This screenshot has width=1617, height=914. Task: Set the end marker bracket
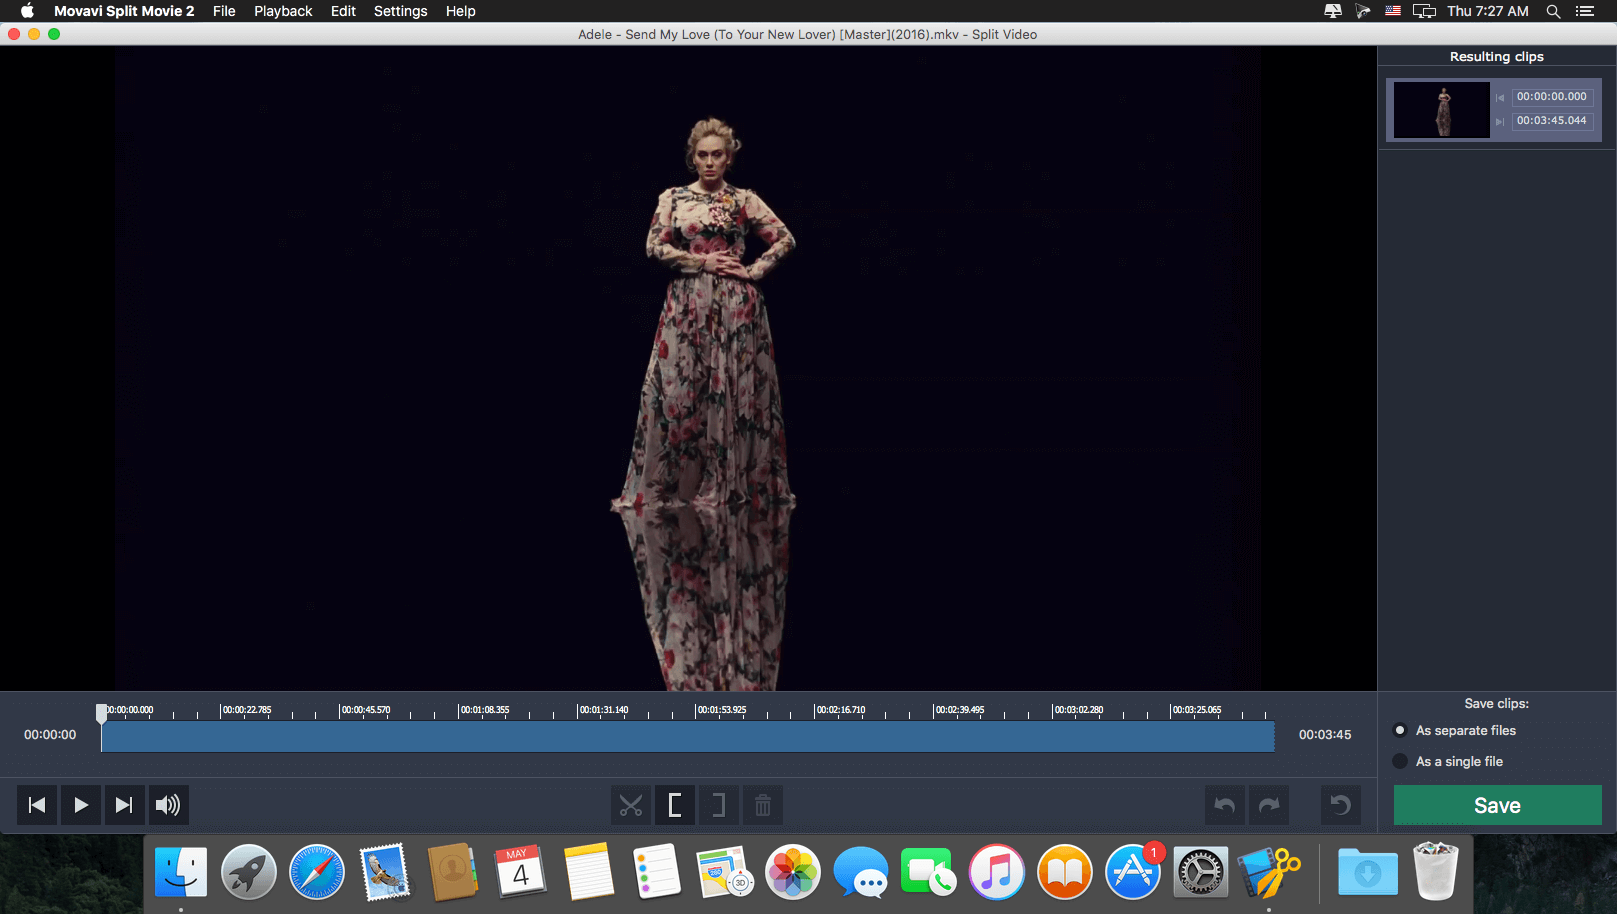point(718,805)
